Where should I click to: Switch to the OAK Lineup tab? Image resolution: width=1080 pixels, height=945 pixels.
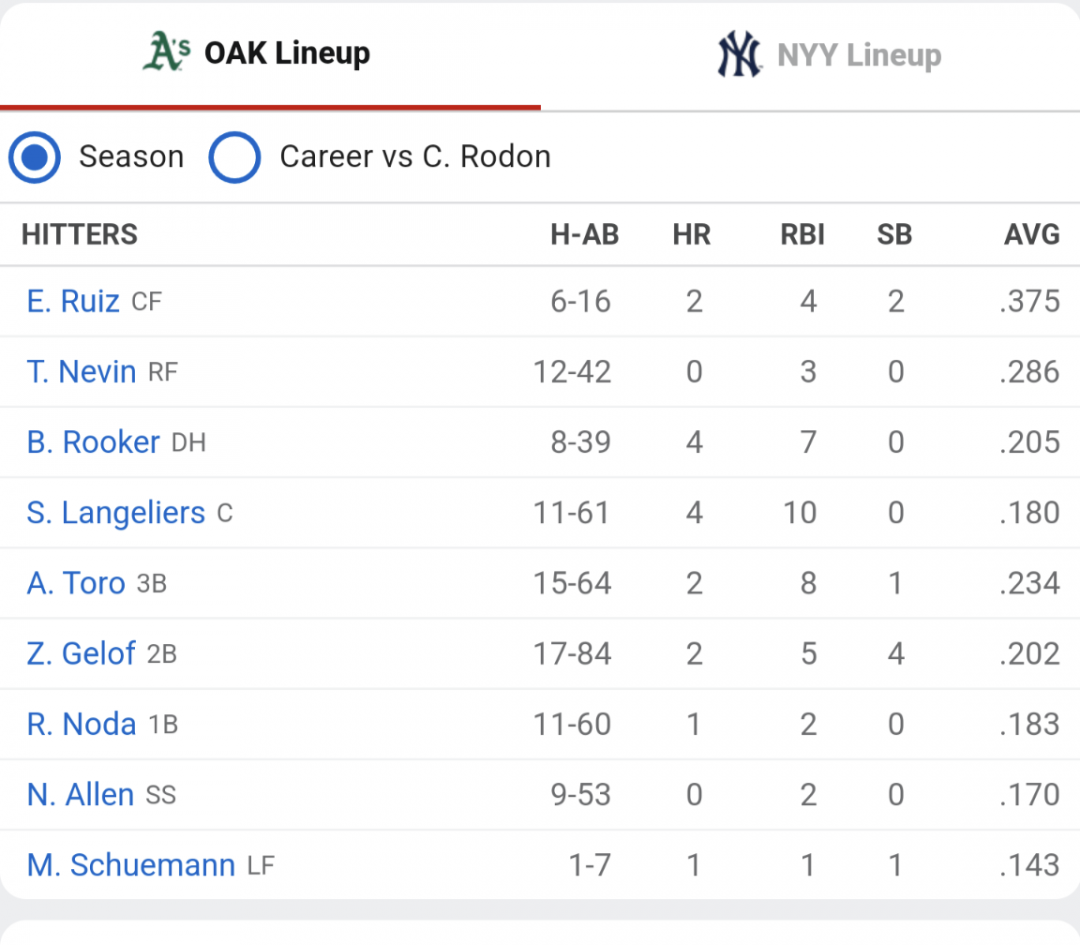[270, 54]
